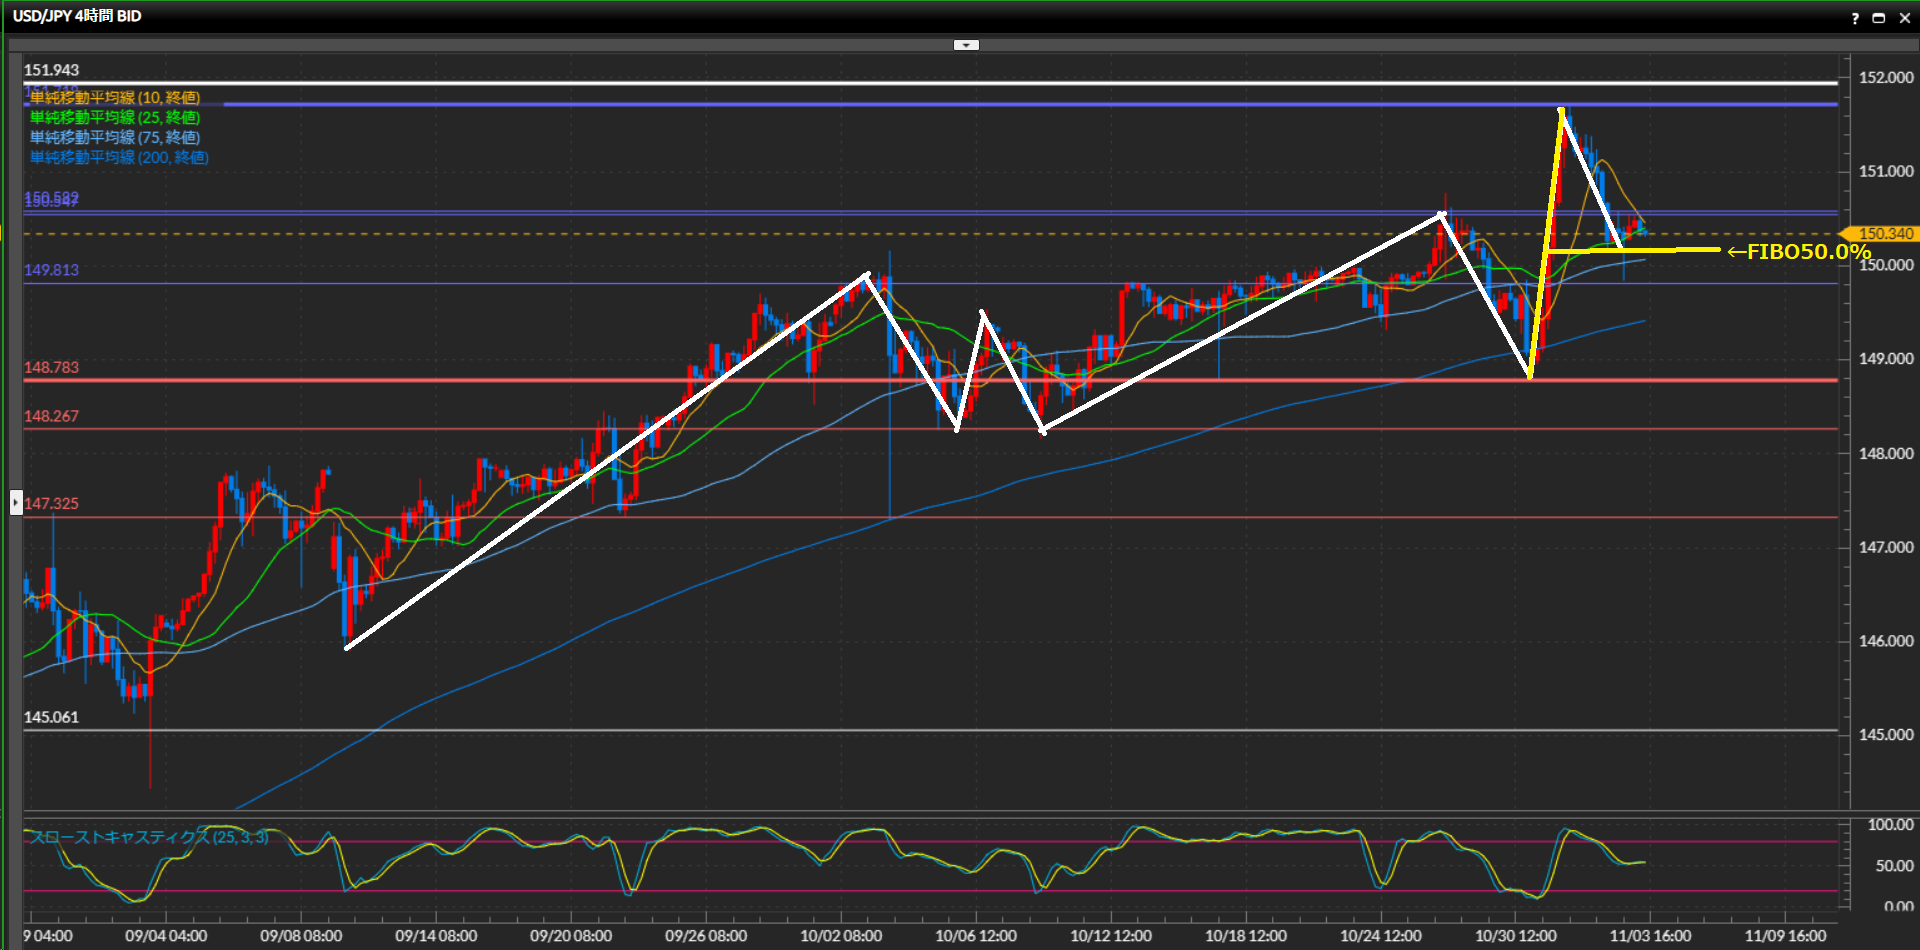Click the 147.325 support line label

point(51,503)
